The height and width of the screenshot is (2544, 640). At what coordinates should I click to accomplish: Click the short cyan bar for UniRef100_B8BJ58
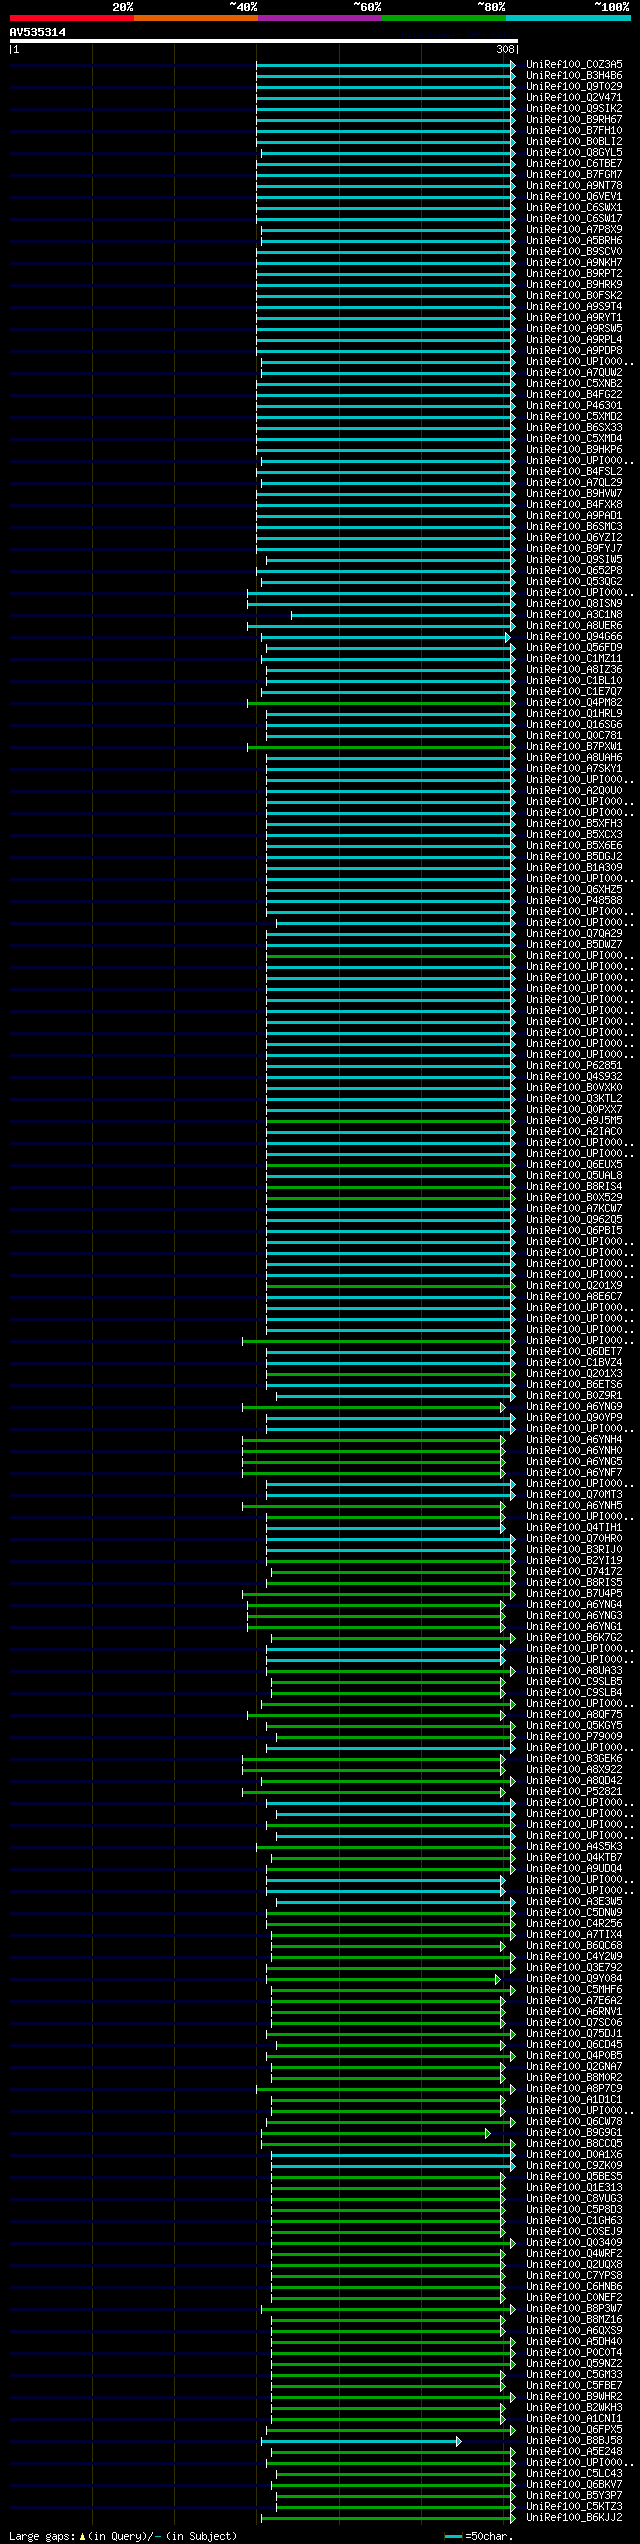(x=361, y=2441)
